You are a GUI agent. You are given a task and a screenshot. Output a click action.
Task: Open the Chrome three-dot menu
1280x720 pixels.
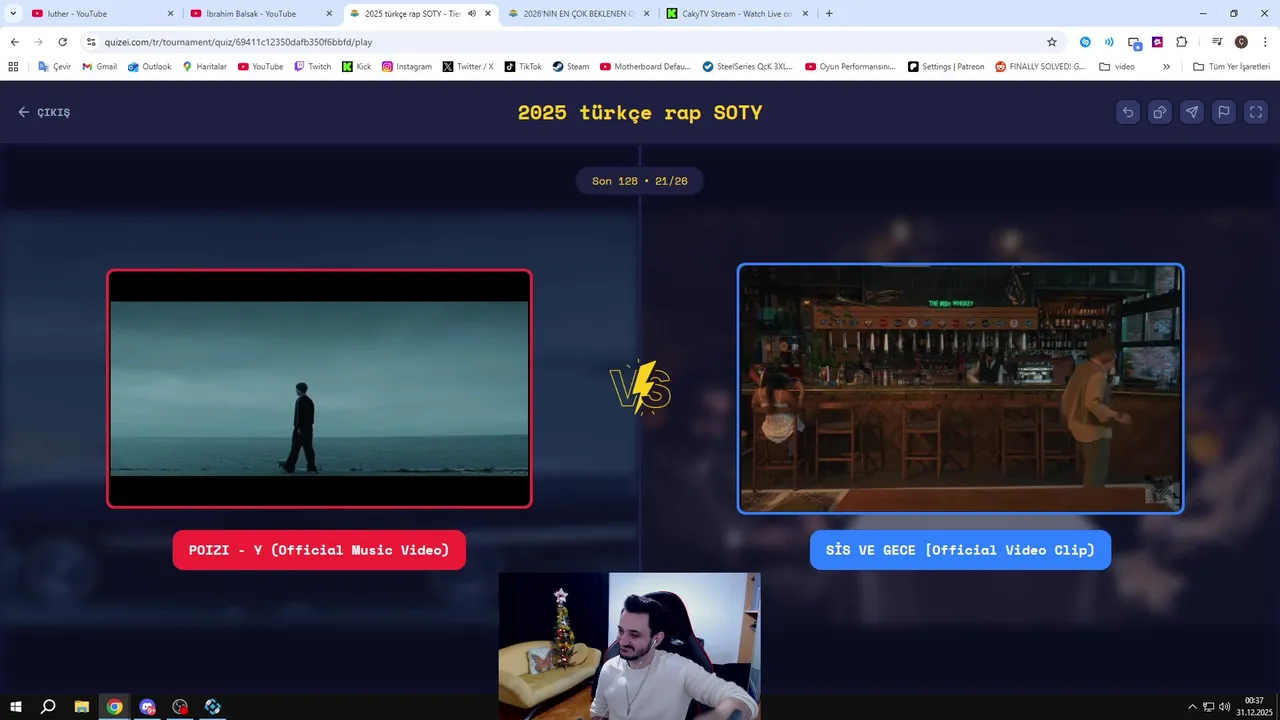point(1264,42)
